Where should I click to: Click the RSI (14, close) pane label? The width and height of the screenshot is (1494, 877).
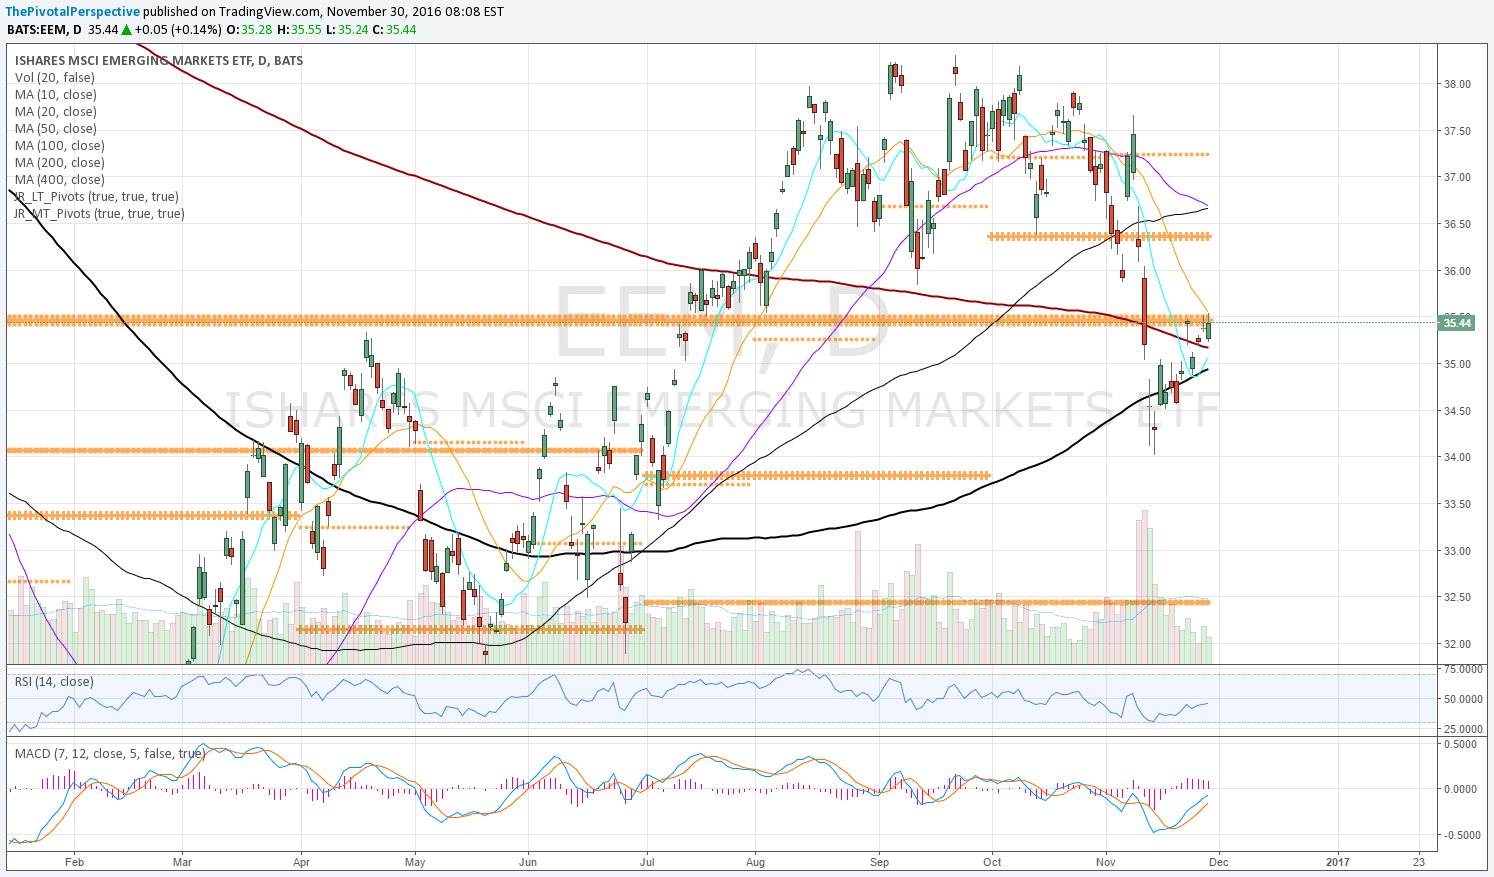tap(54, 682)
